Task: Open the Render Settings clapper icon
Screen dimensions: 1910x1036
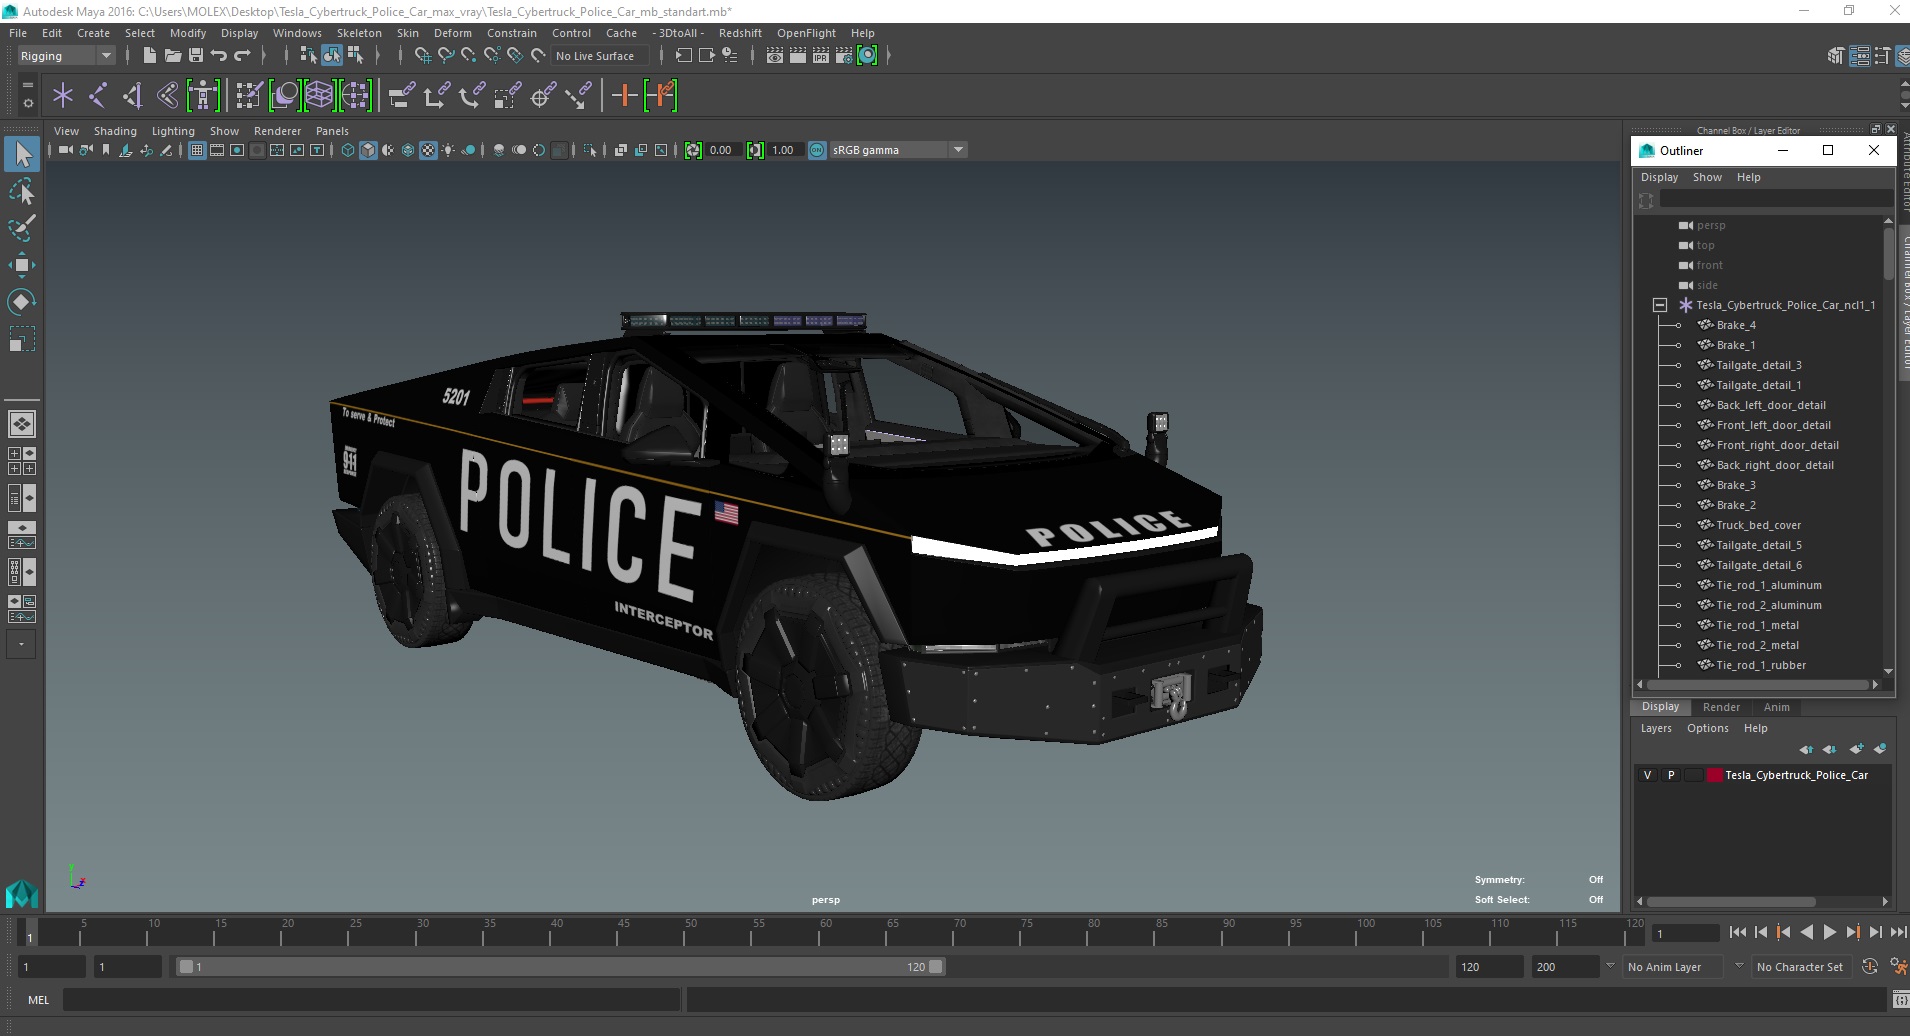Action: (x=845, y=56)
